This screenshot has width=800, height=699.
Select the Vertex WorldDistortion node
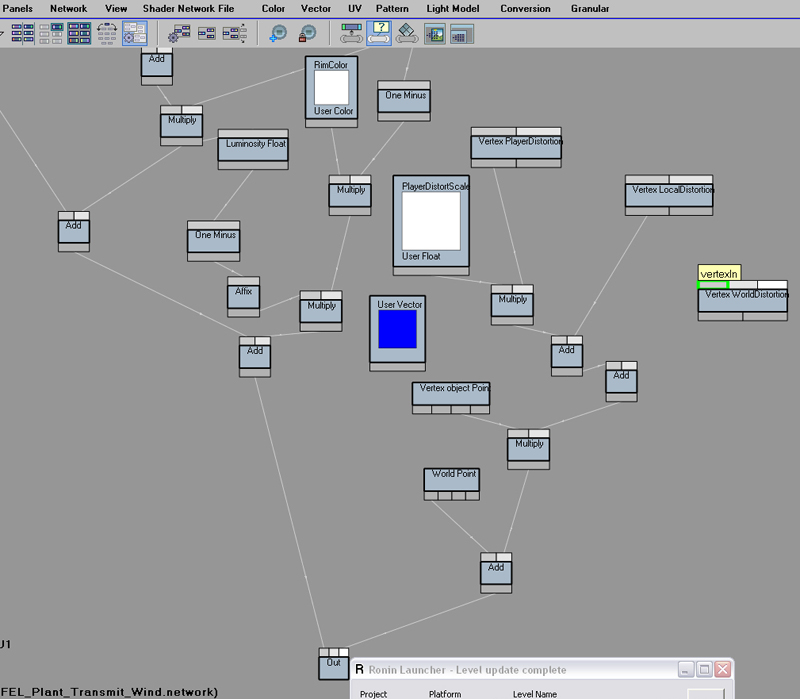(x=742, y=301)
